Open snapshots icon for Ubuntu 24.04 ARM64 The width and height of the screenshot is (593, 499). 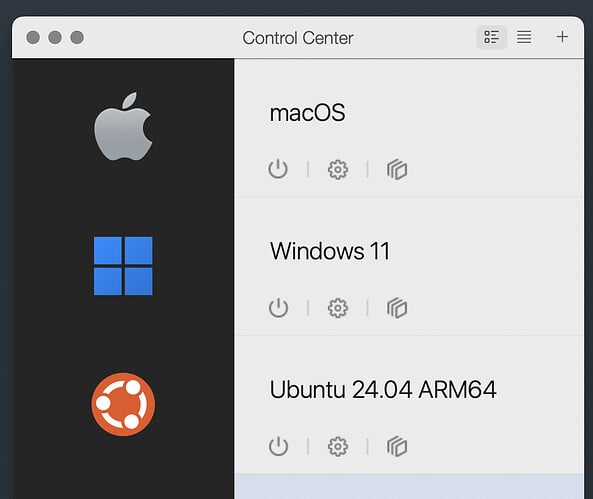click(x=397, y=446)
